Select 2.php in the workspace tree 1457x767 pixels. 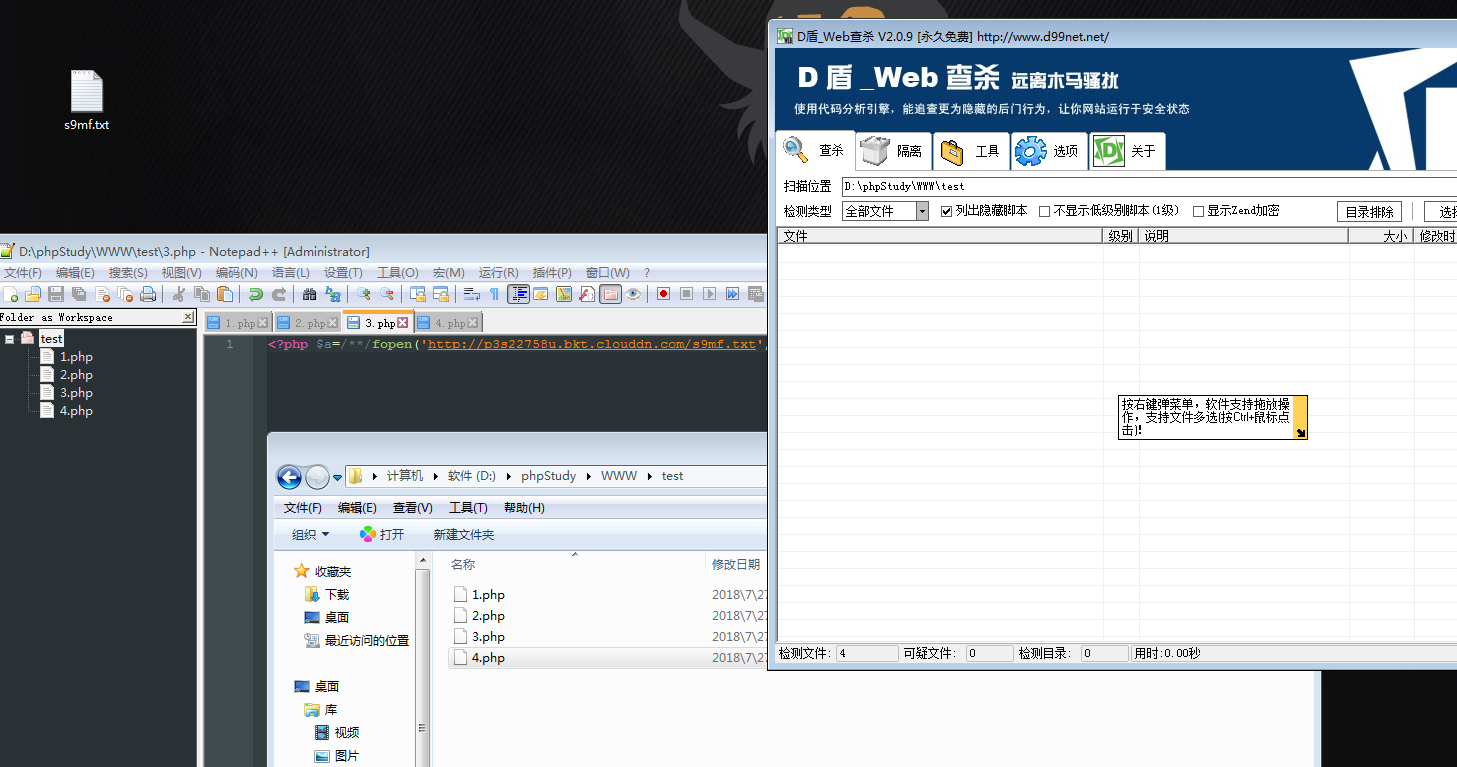pos(76,375)
